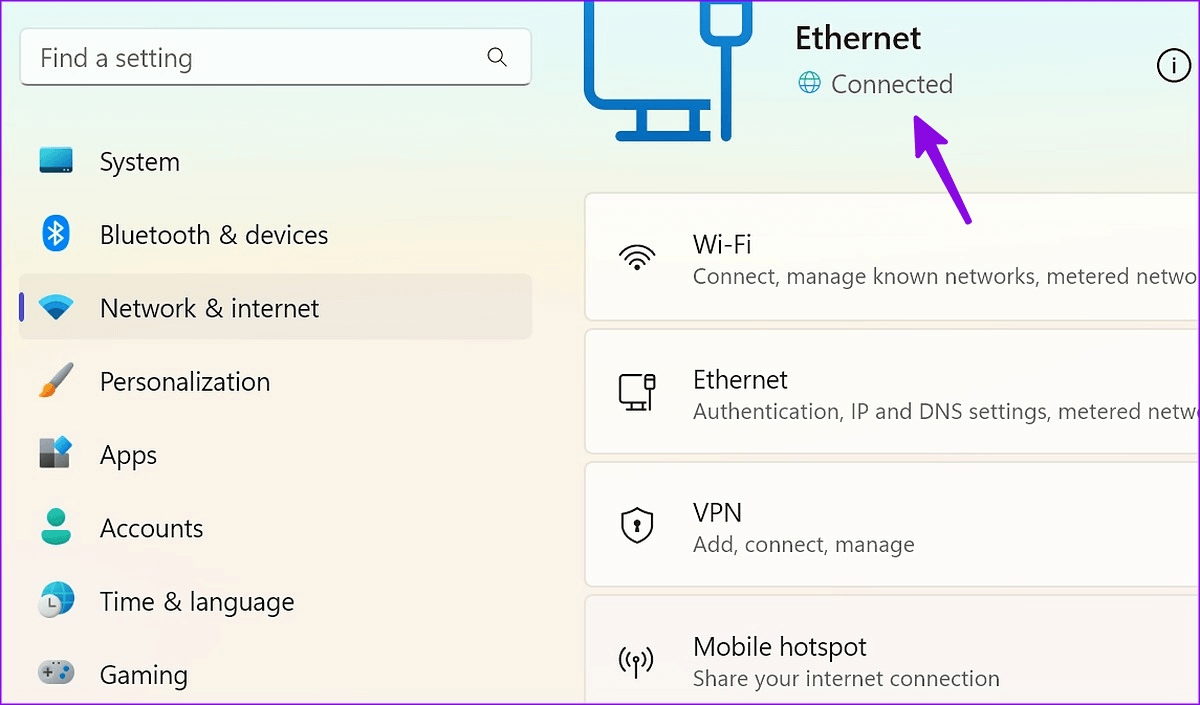Click the Bluetooth icon in sidebar
The height and width of the screenshot is (705, 1200).
(56, 235)
